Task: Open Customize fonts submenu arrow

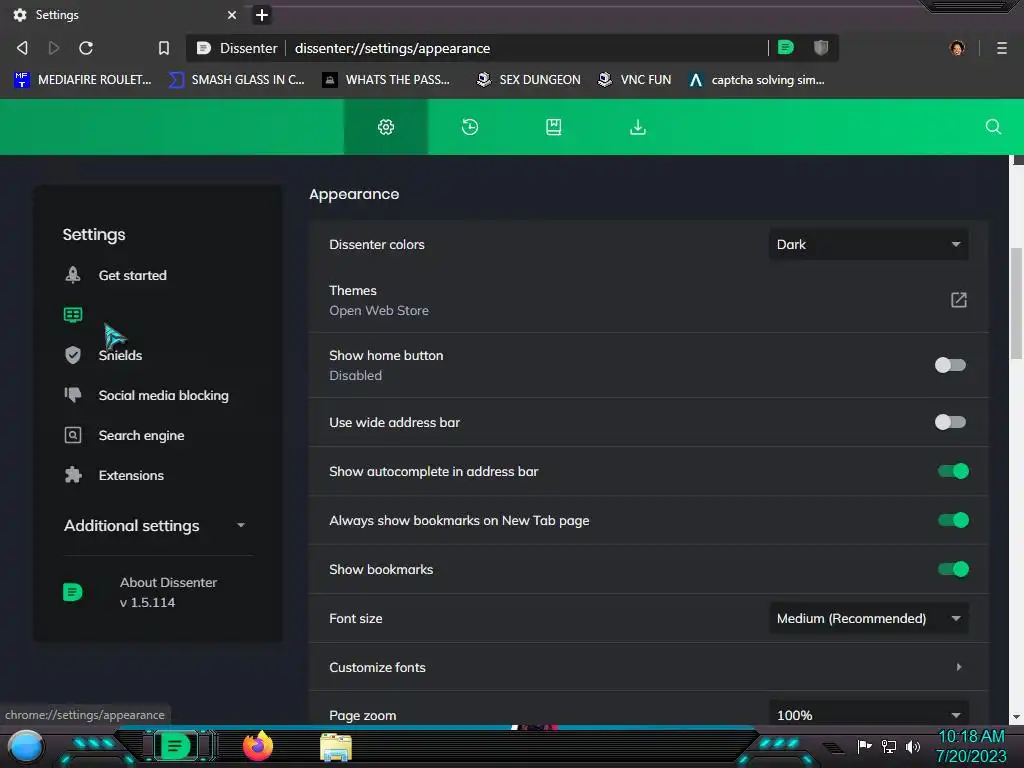Action: click(959, 667)
